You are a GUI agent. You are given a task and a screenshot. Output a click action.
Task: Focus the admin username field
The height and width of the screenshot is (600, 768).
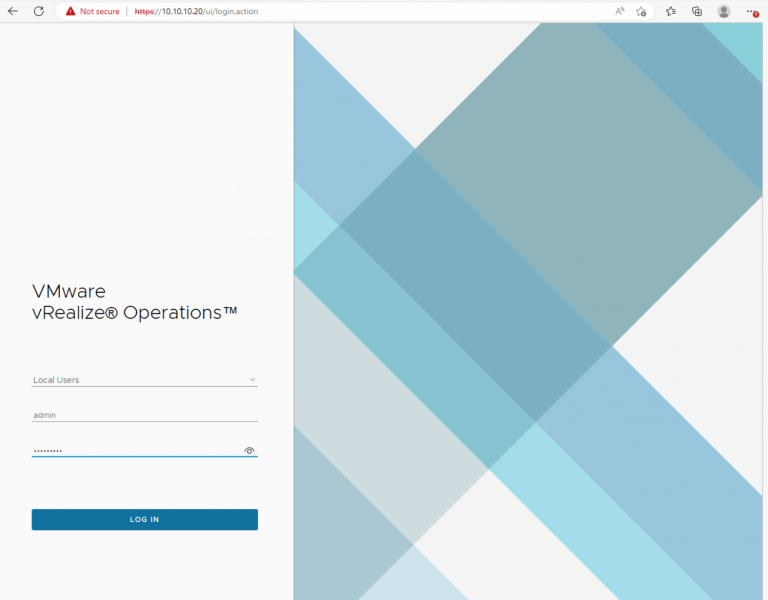[x=140, y=415]
